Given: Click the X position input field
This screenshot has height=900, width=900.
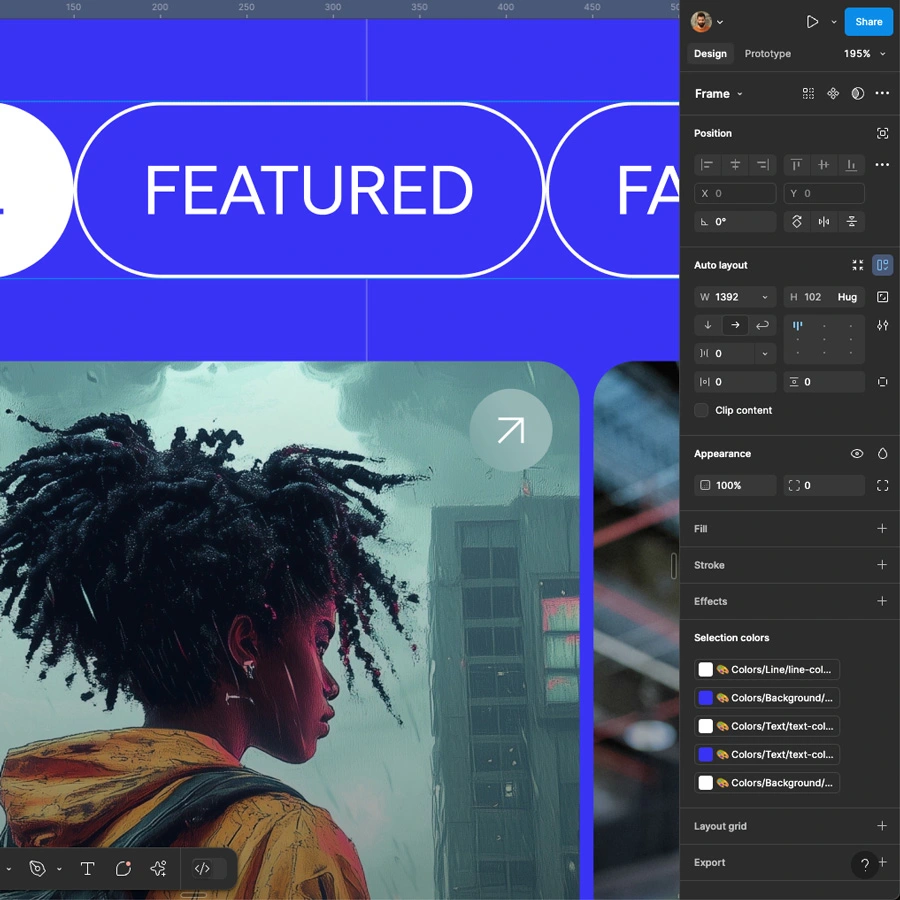Looking at the screenshot, I should [735, 193].
